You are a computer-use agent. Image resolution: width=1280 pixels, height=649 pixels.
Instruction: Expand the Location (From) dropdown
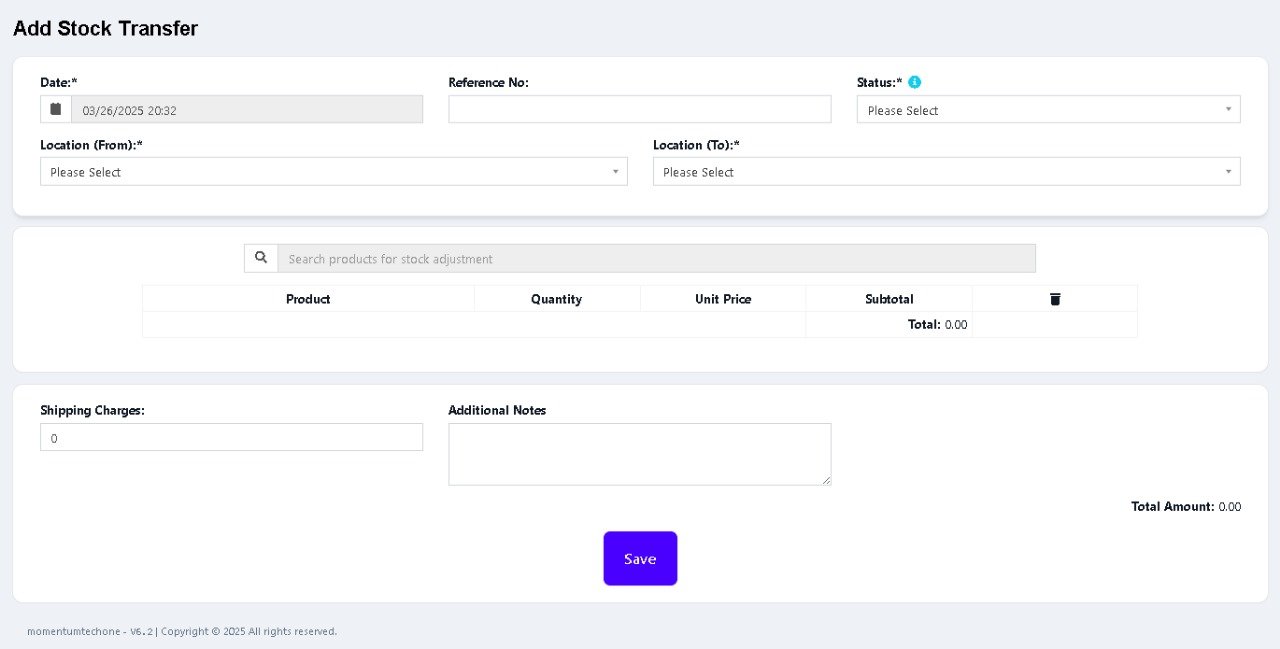click(333, 172)
